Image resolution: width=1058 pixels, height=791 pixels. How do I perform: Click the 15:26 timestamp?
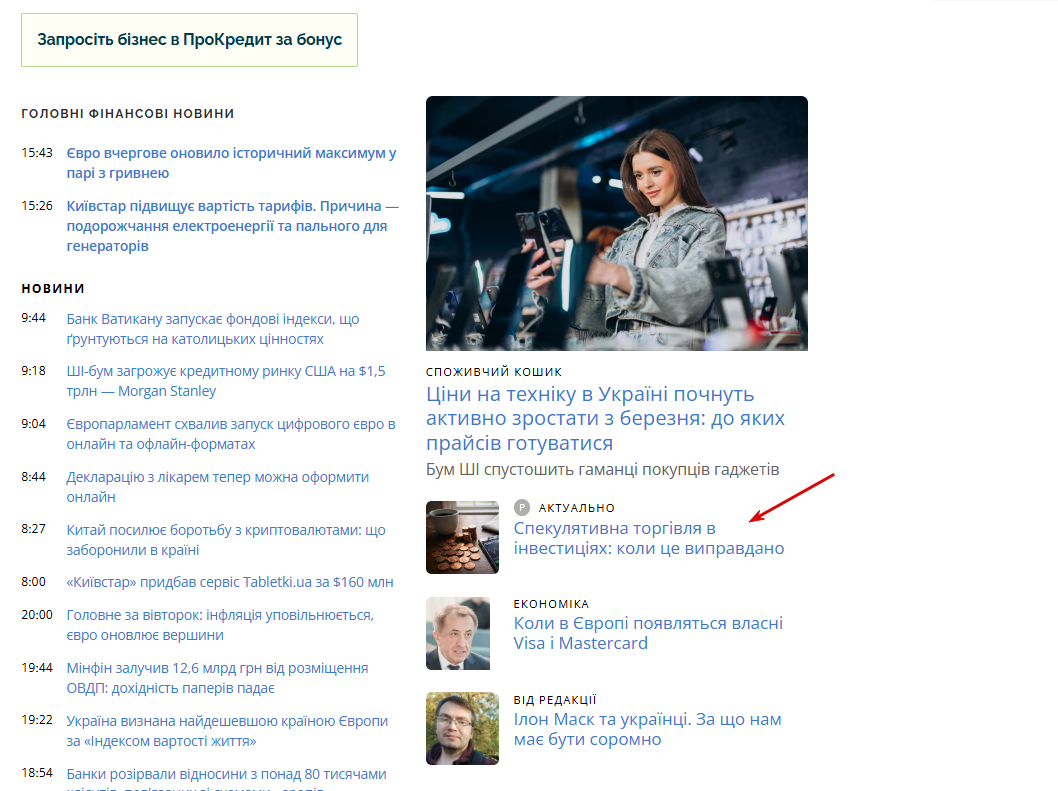click(36, 205)
